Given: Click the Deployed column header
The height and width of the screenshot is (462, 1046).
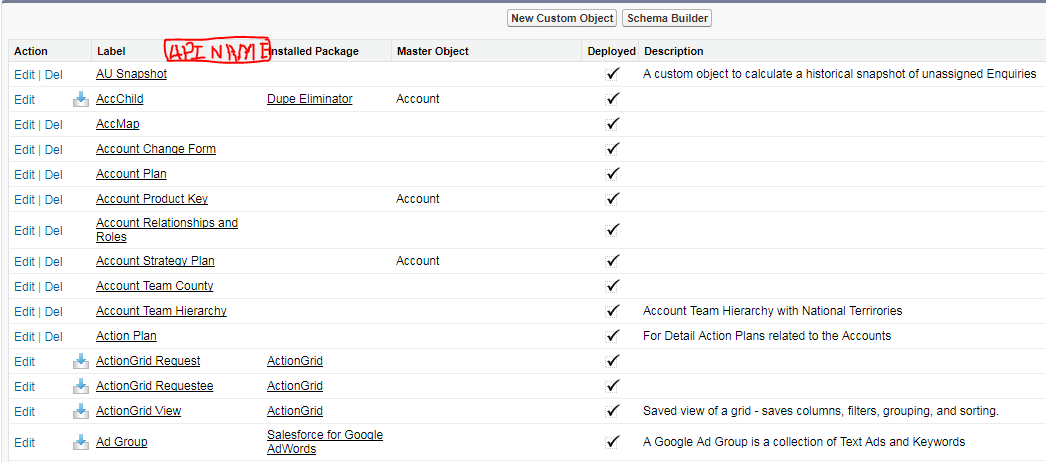Looking at the screenshot, I should coord(611,51).
